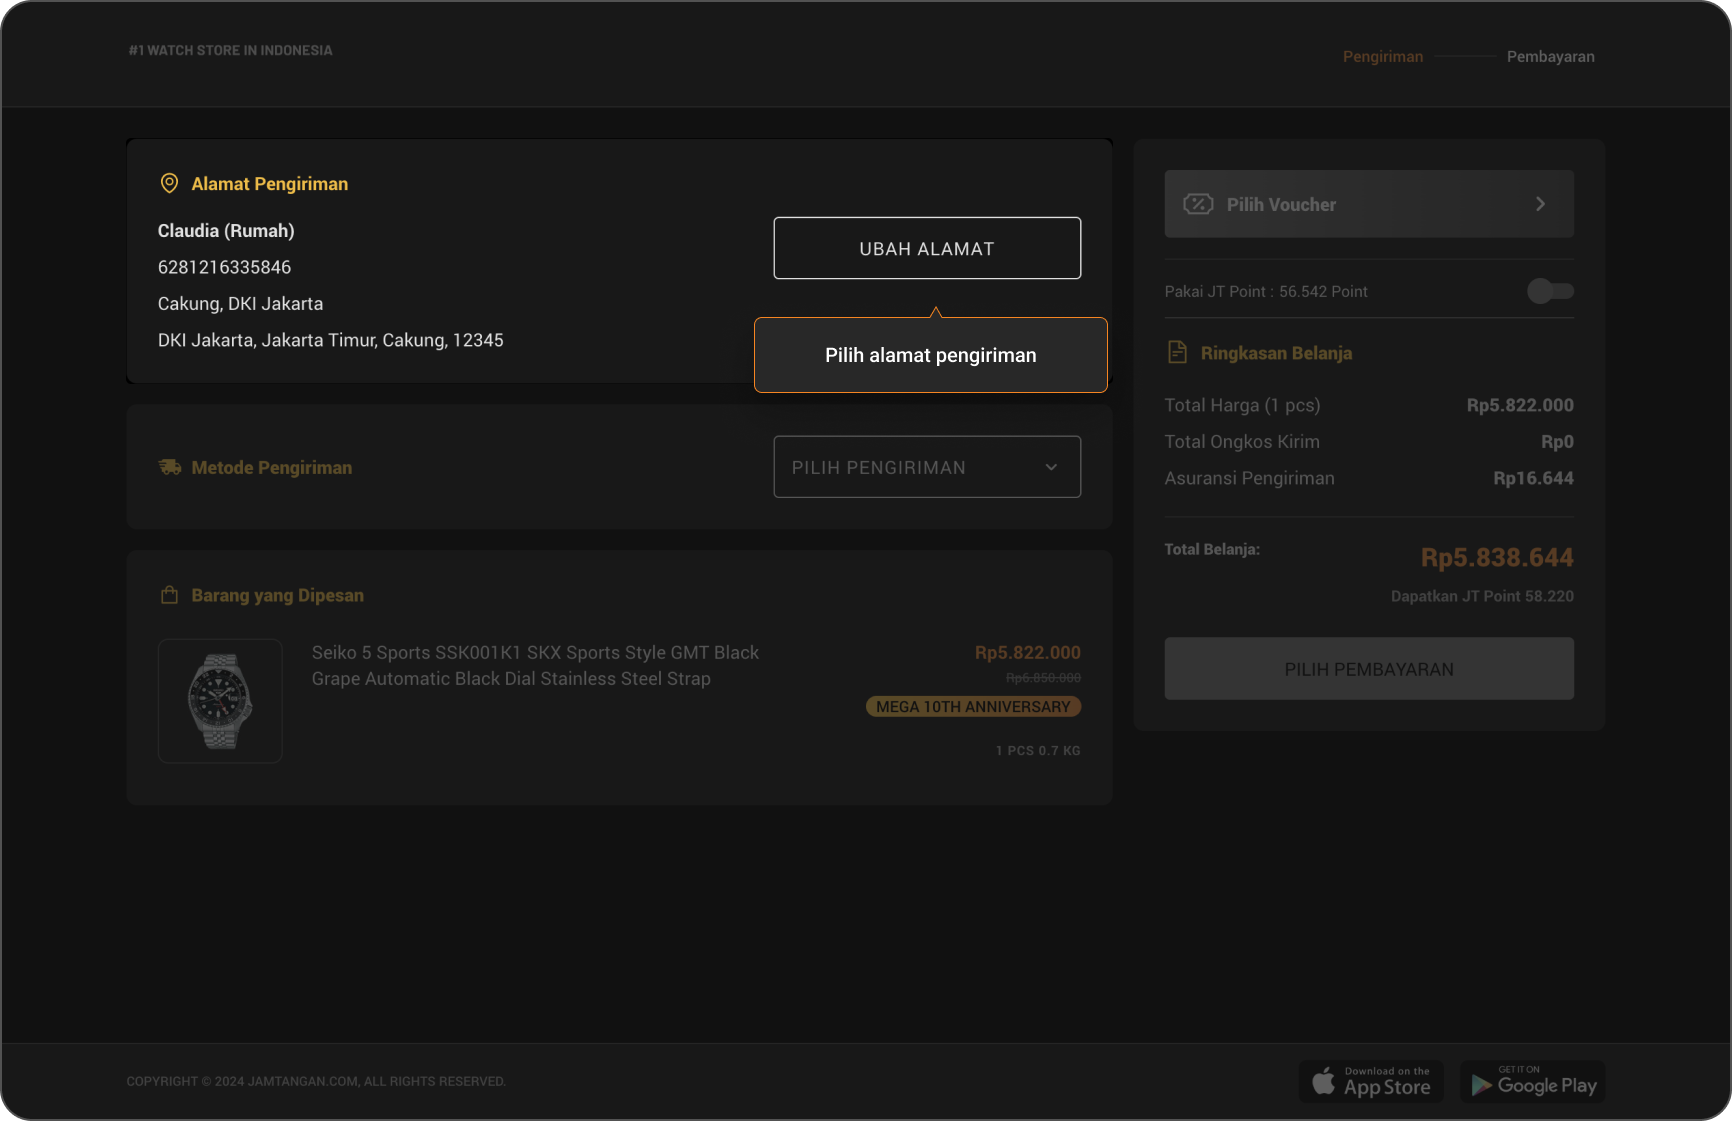
Task: Click the Ubah Alamat button
Action: [x=927, y=248]
